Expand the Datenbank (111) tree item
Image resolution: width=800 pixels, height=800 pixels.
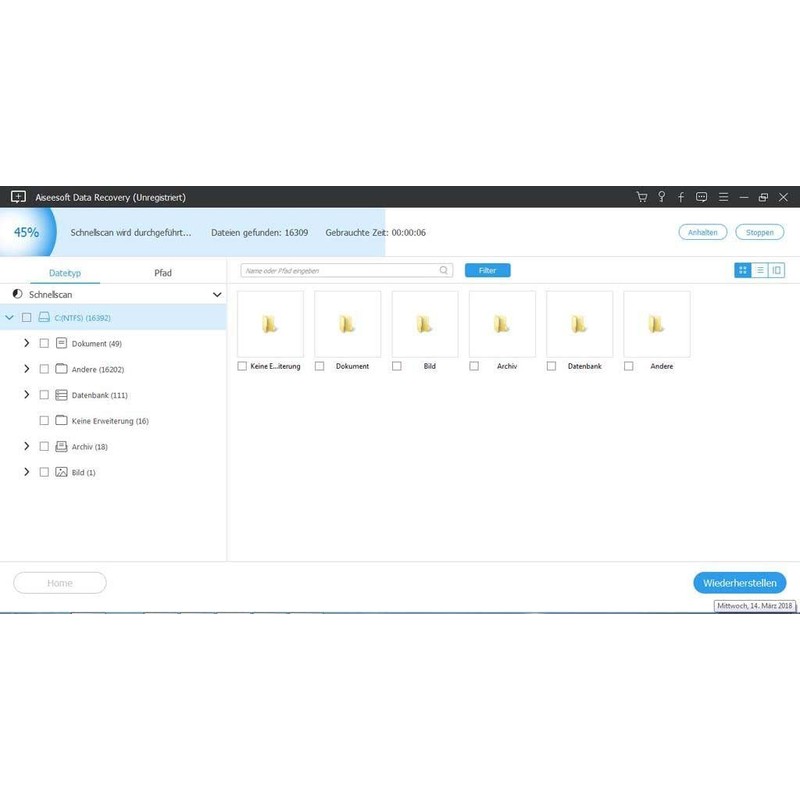pyautogui.click(x=27, y=395)
